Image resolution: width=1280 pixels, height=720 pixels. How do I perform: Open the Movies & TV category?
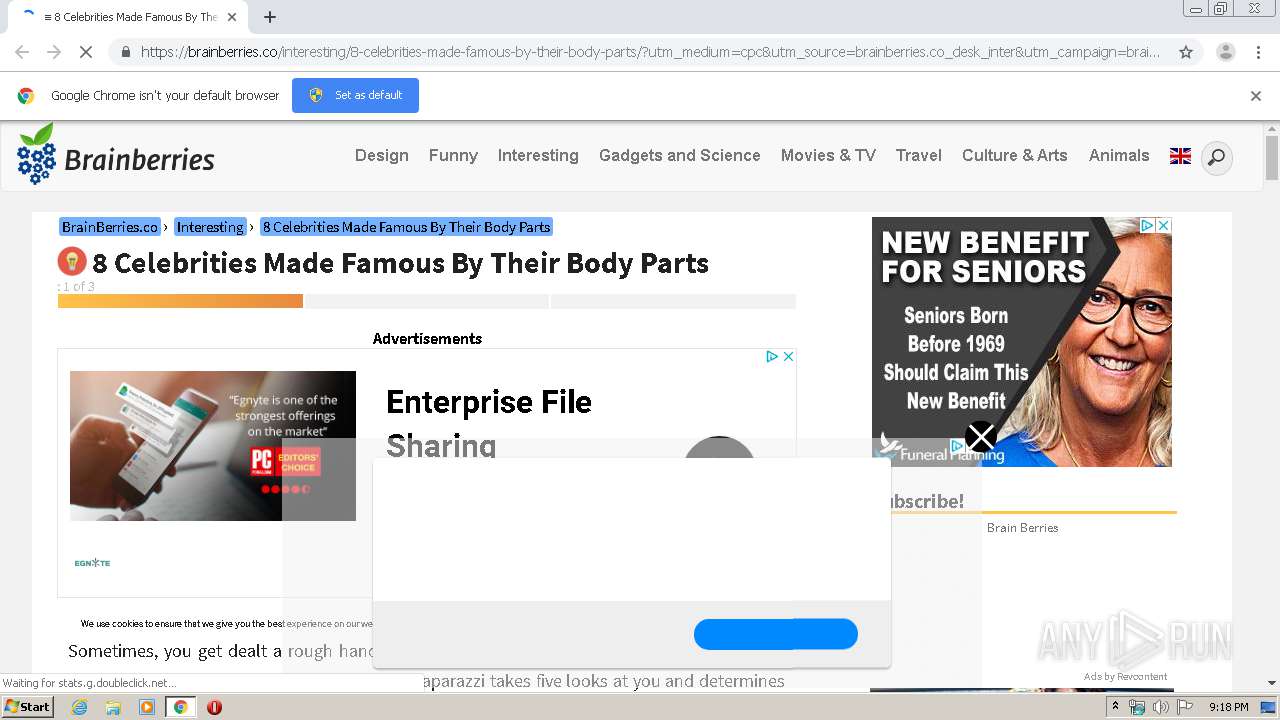click(828, 156)
